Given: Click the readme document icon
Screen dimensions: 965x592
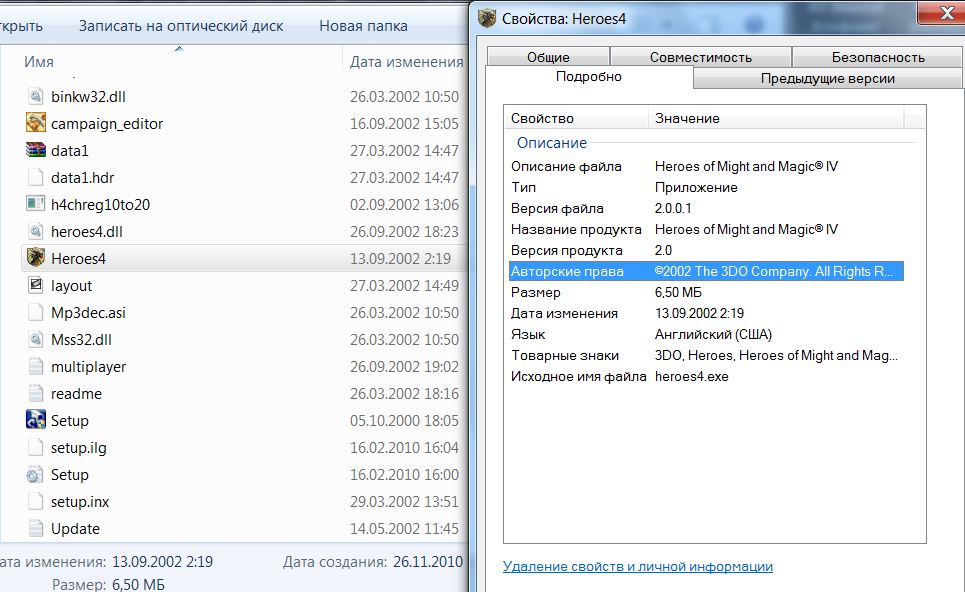Looking at the screenshot, I should 36,393.
